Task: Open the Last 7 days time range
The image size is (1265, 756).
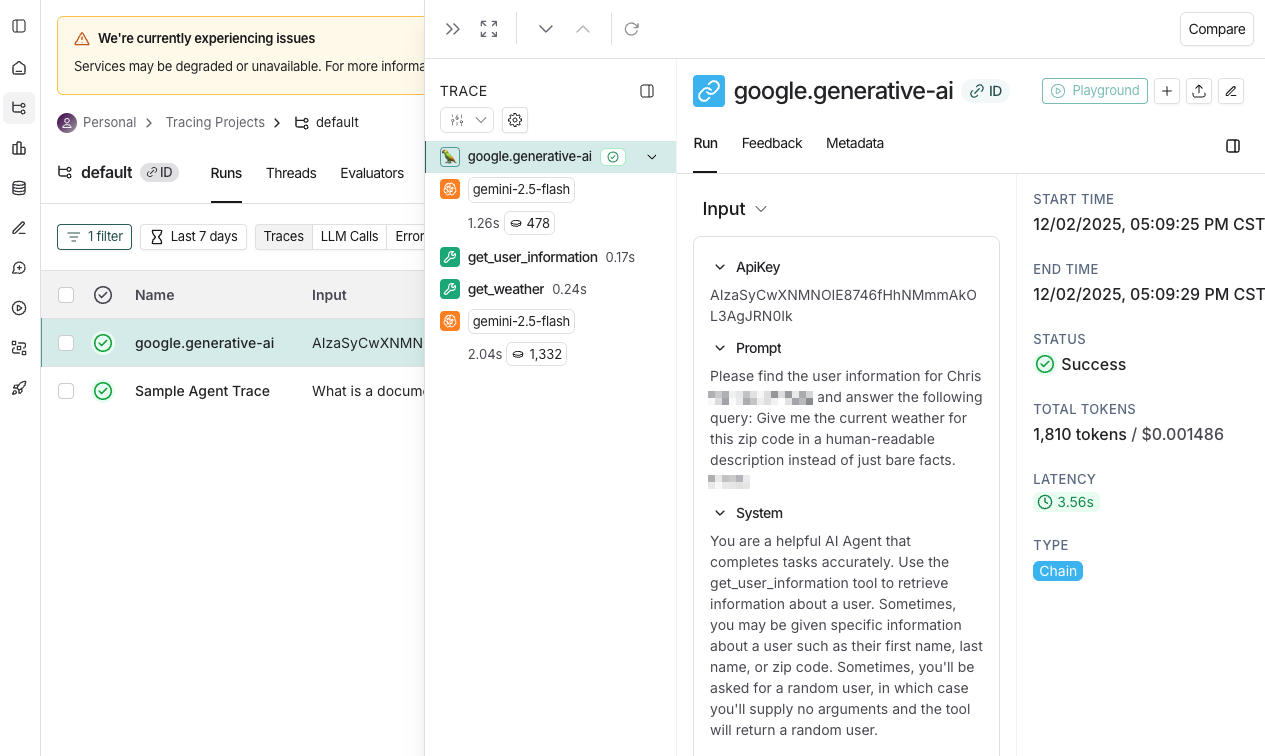Action: coord(193,237)
